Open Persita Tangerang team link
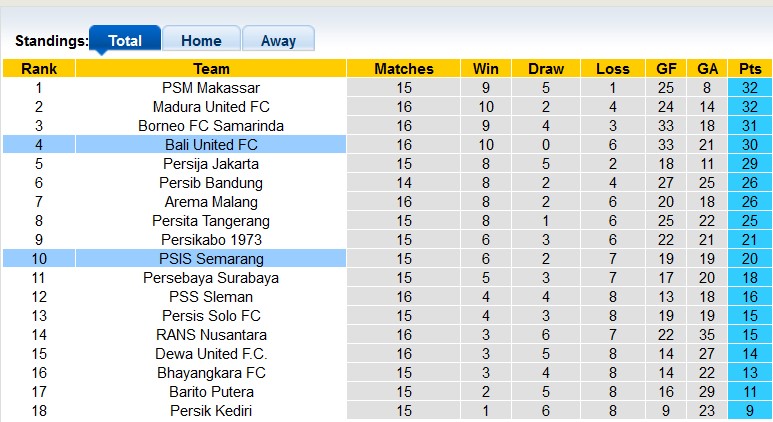The width and height of the screenshot is (773, 422). pos(211,221)
